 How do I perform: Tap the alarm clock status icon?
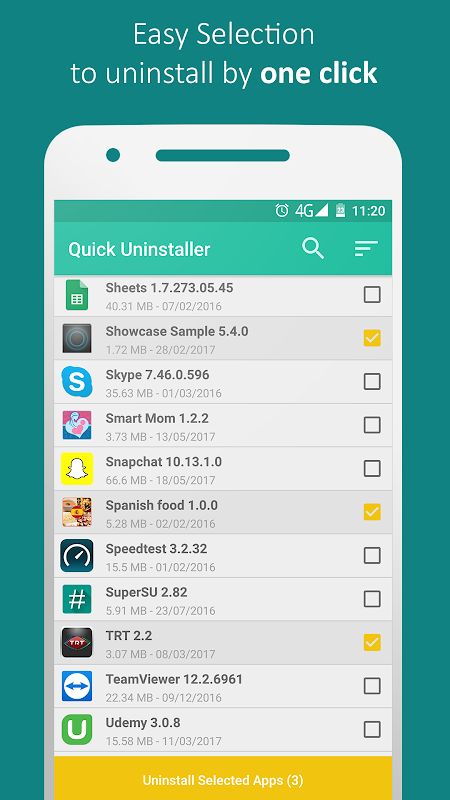click(x=282, y=210)
